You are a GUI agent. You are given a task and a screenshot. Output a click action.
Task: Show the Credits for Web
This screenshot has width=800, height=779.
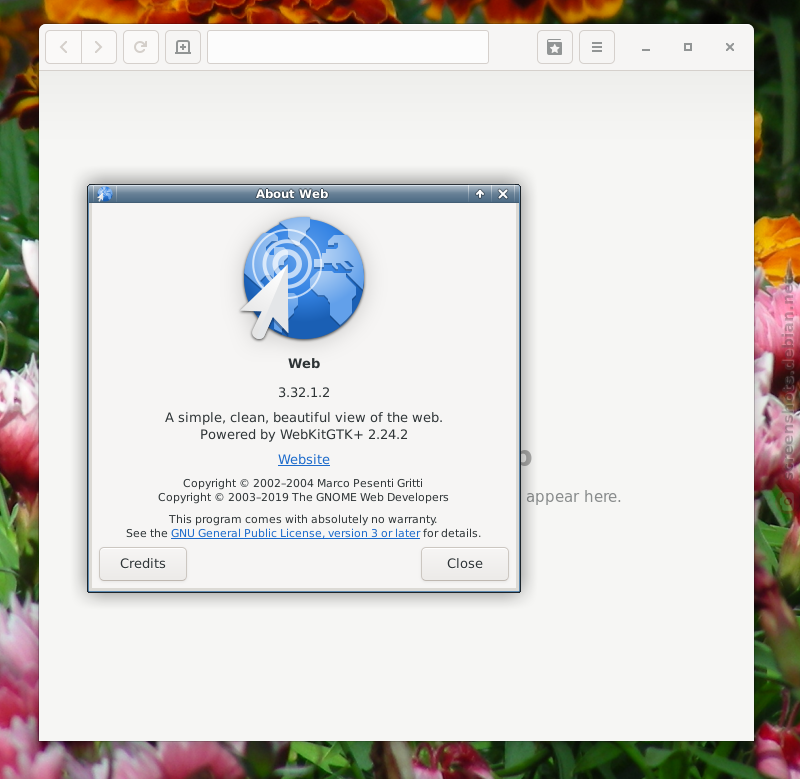point(143,564)
